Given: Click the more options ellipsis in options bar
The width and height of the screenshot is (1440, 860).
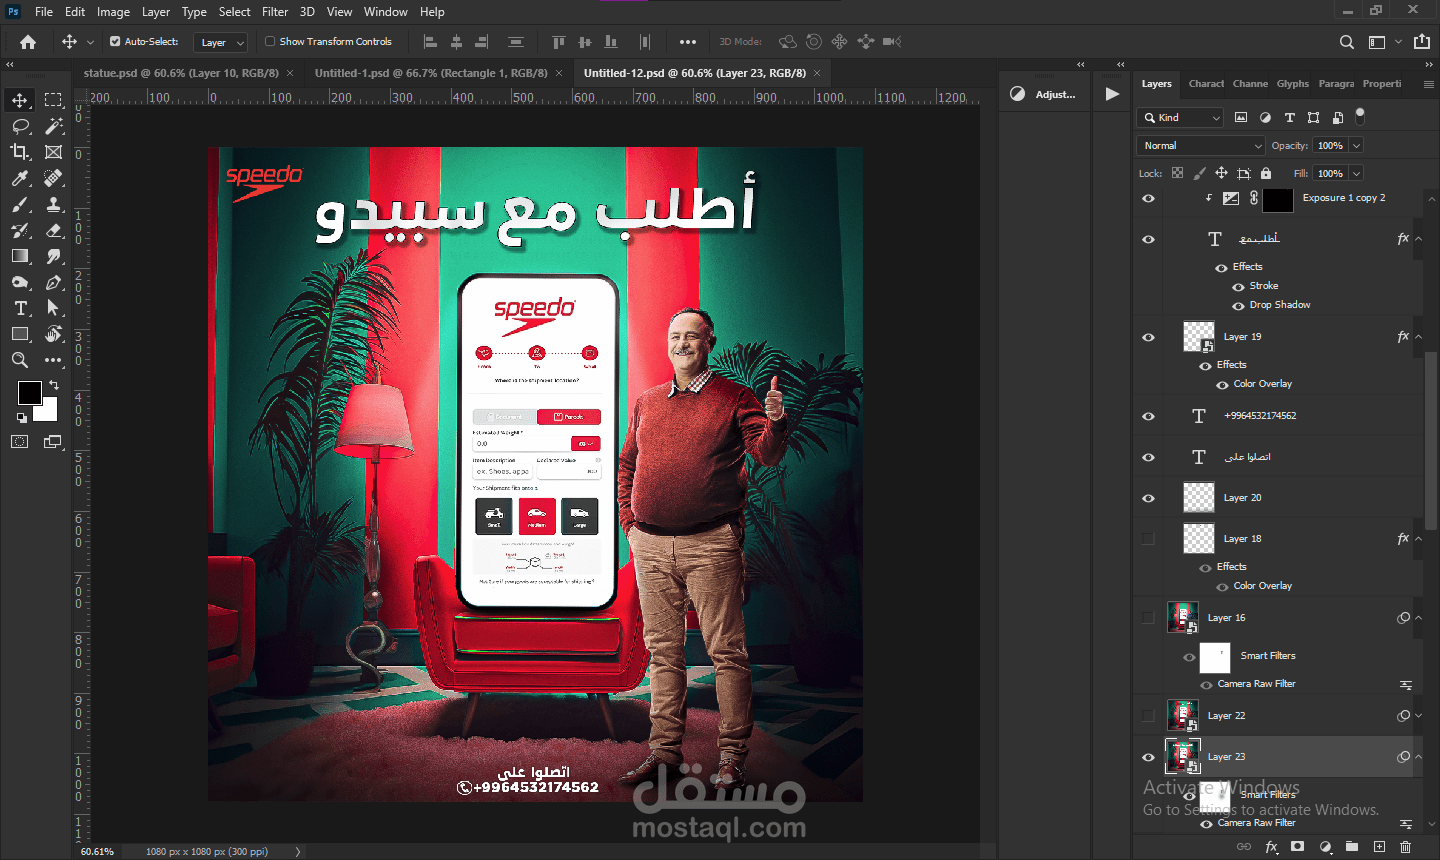Looking at the screenshot, I should pyautogui.click(x=687, y=42).
